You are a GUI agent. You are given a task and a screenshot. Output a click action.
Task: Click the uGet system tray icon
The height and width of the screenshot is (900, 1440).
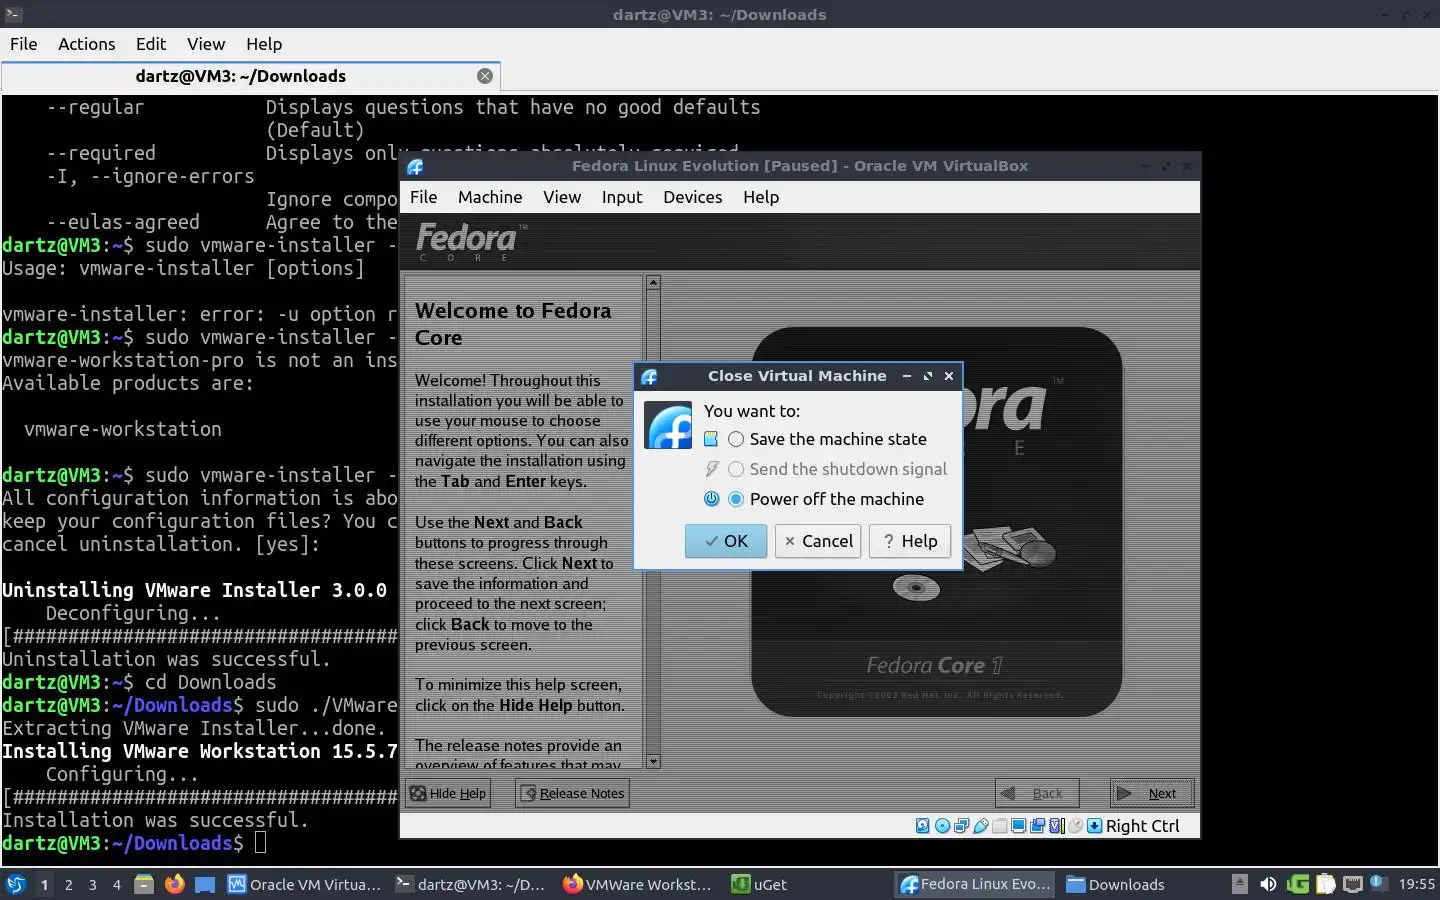[1298, 884]
